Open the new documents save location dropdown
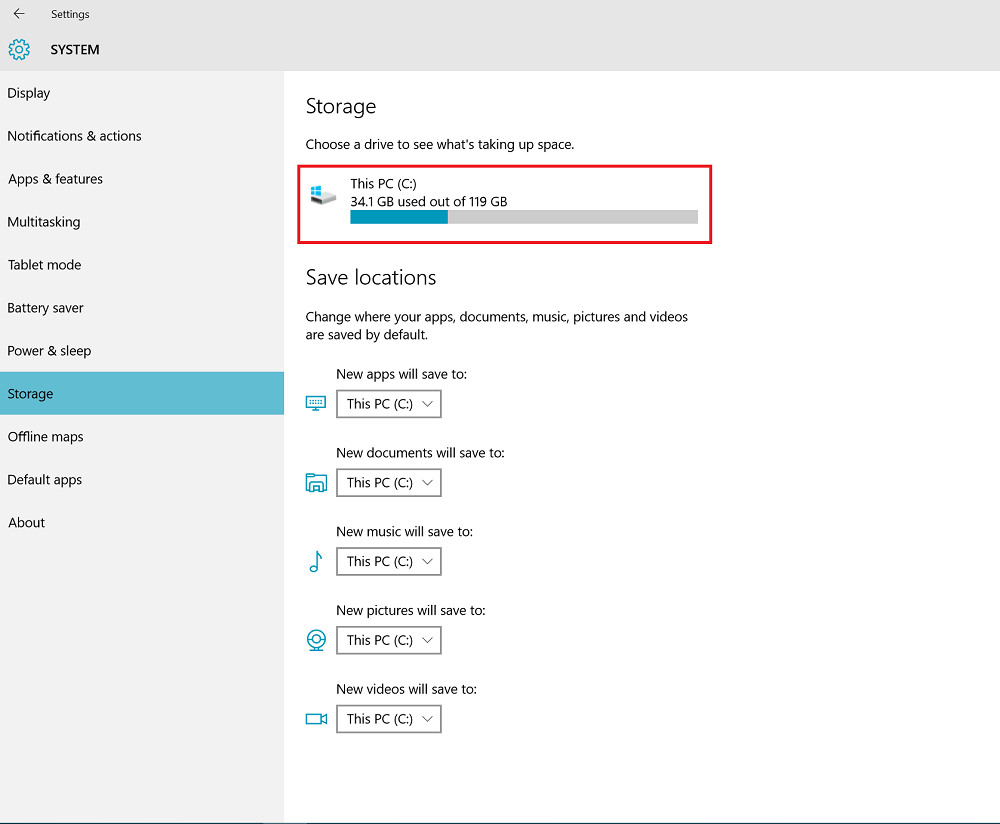This screenshot has width=1000, height=824. click(389, 483)
